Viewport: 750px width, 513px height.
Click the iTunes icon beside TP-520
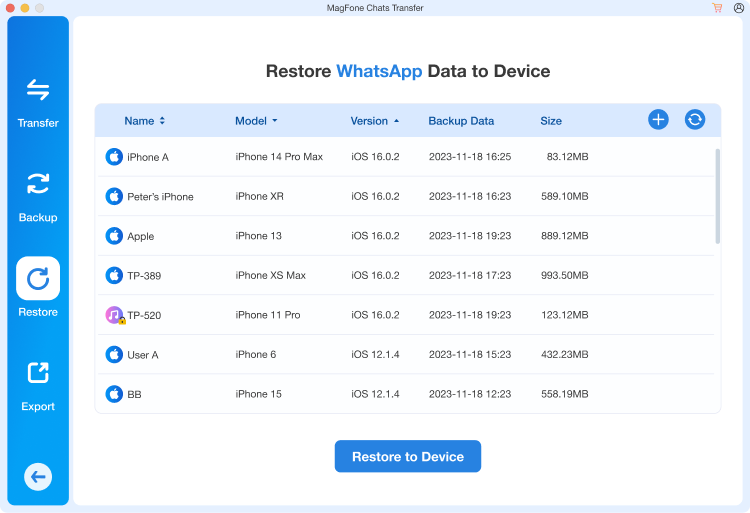114,315
